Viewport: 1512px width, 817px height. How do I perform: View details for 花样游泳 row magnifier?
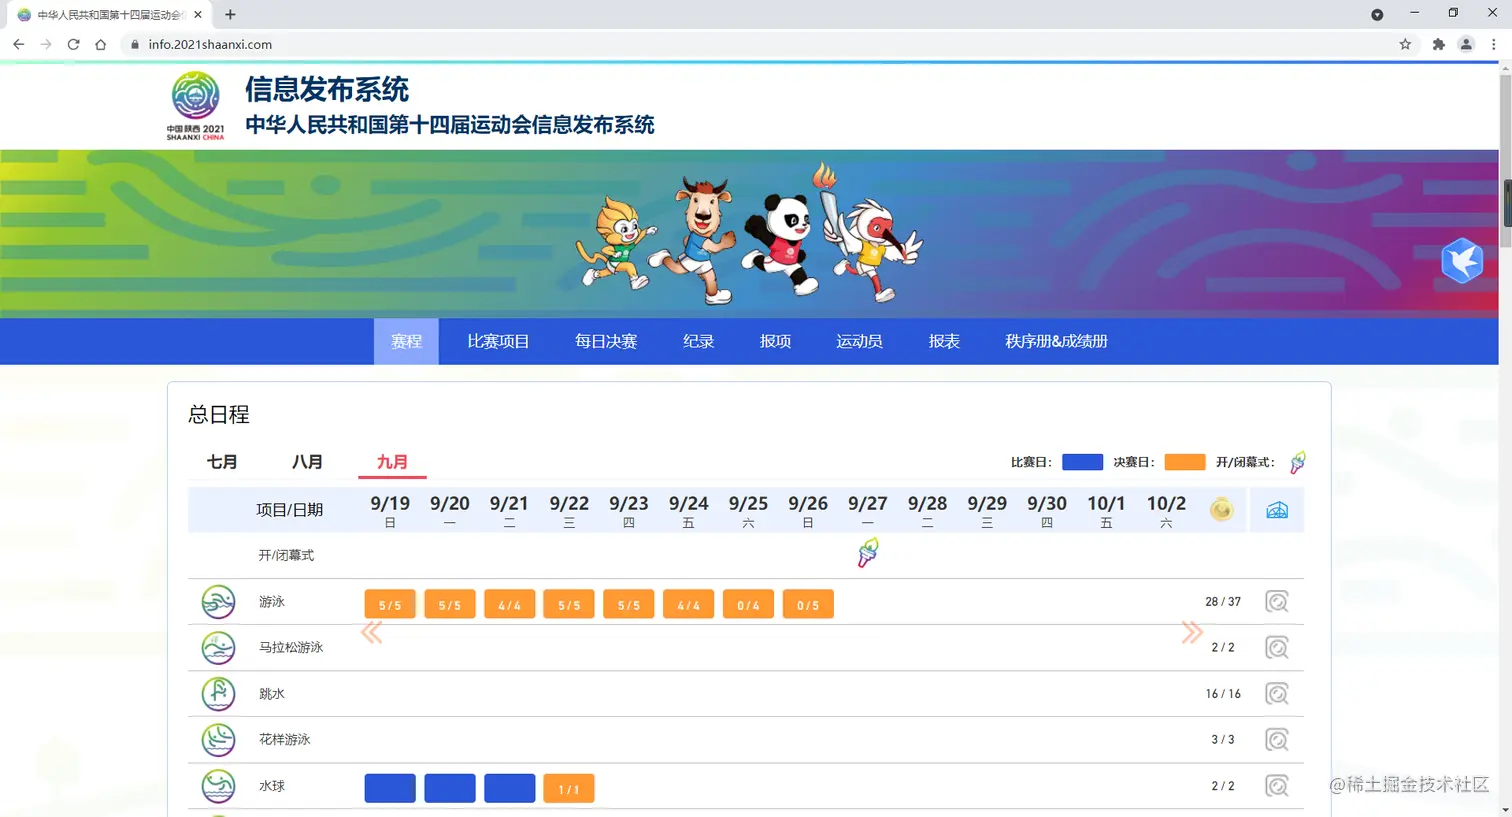pyautogui.click(x=1277, y=740)
